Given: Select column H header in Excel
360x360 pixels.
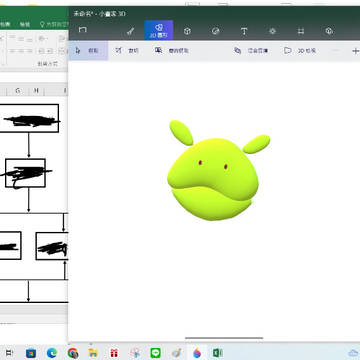Looking at the screenshot, I should coord(36,90).
